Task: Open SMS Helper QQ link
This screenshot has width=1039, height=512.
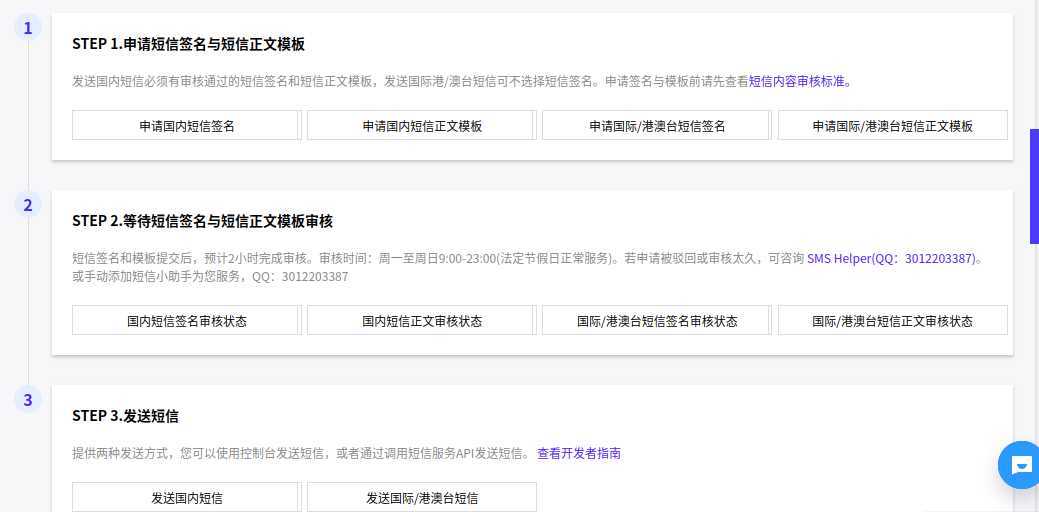Action: tap(895, 258)
